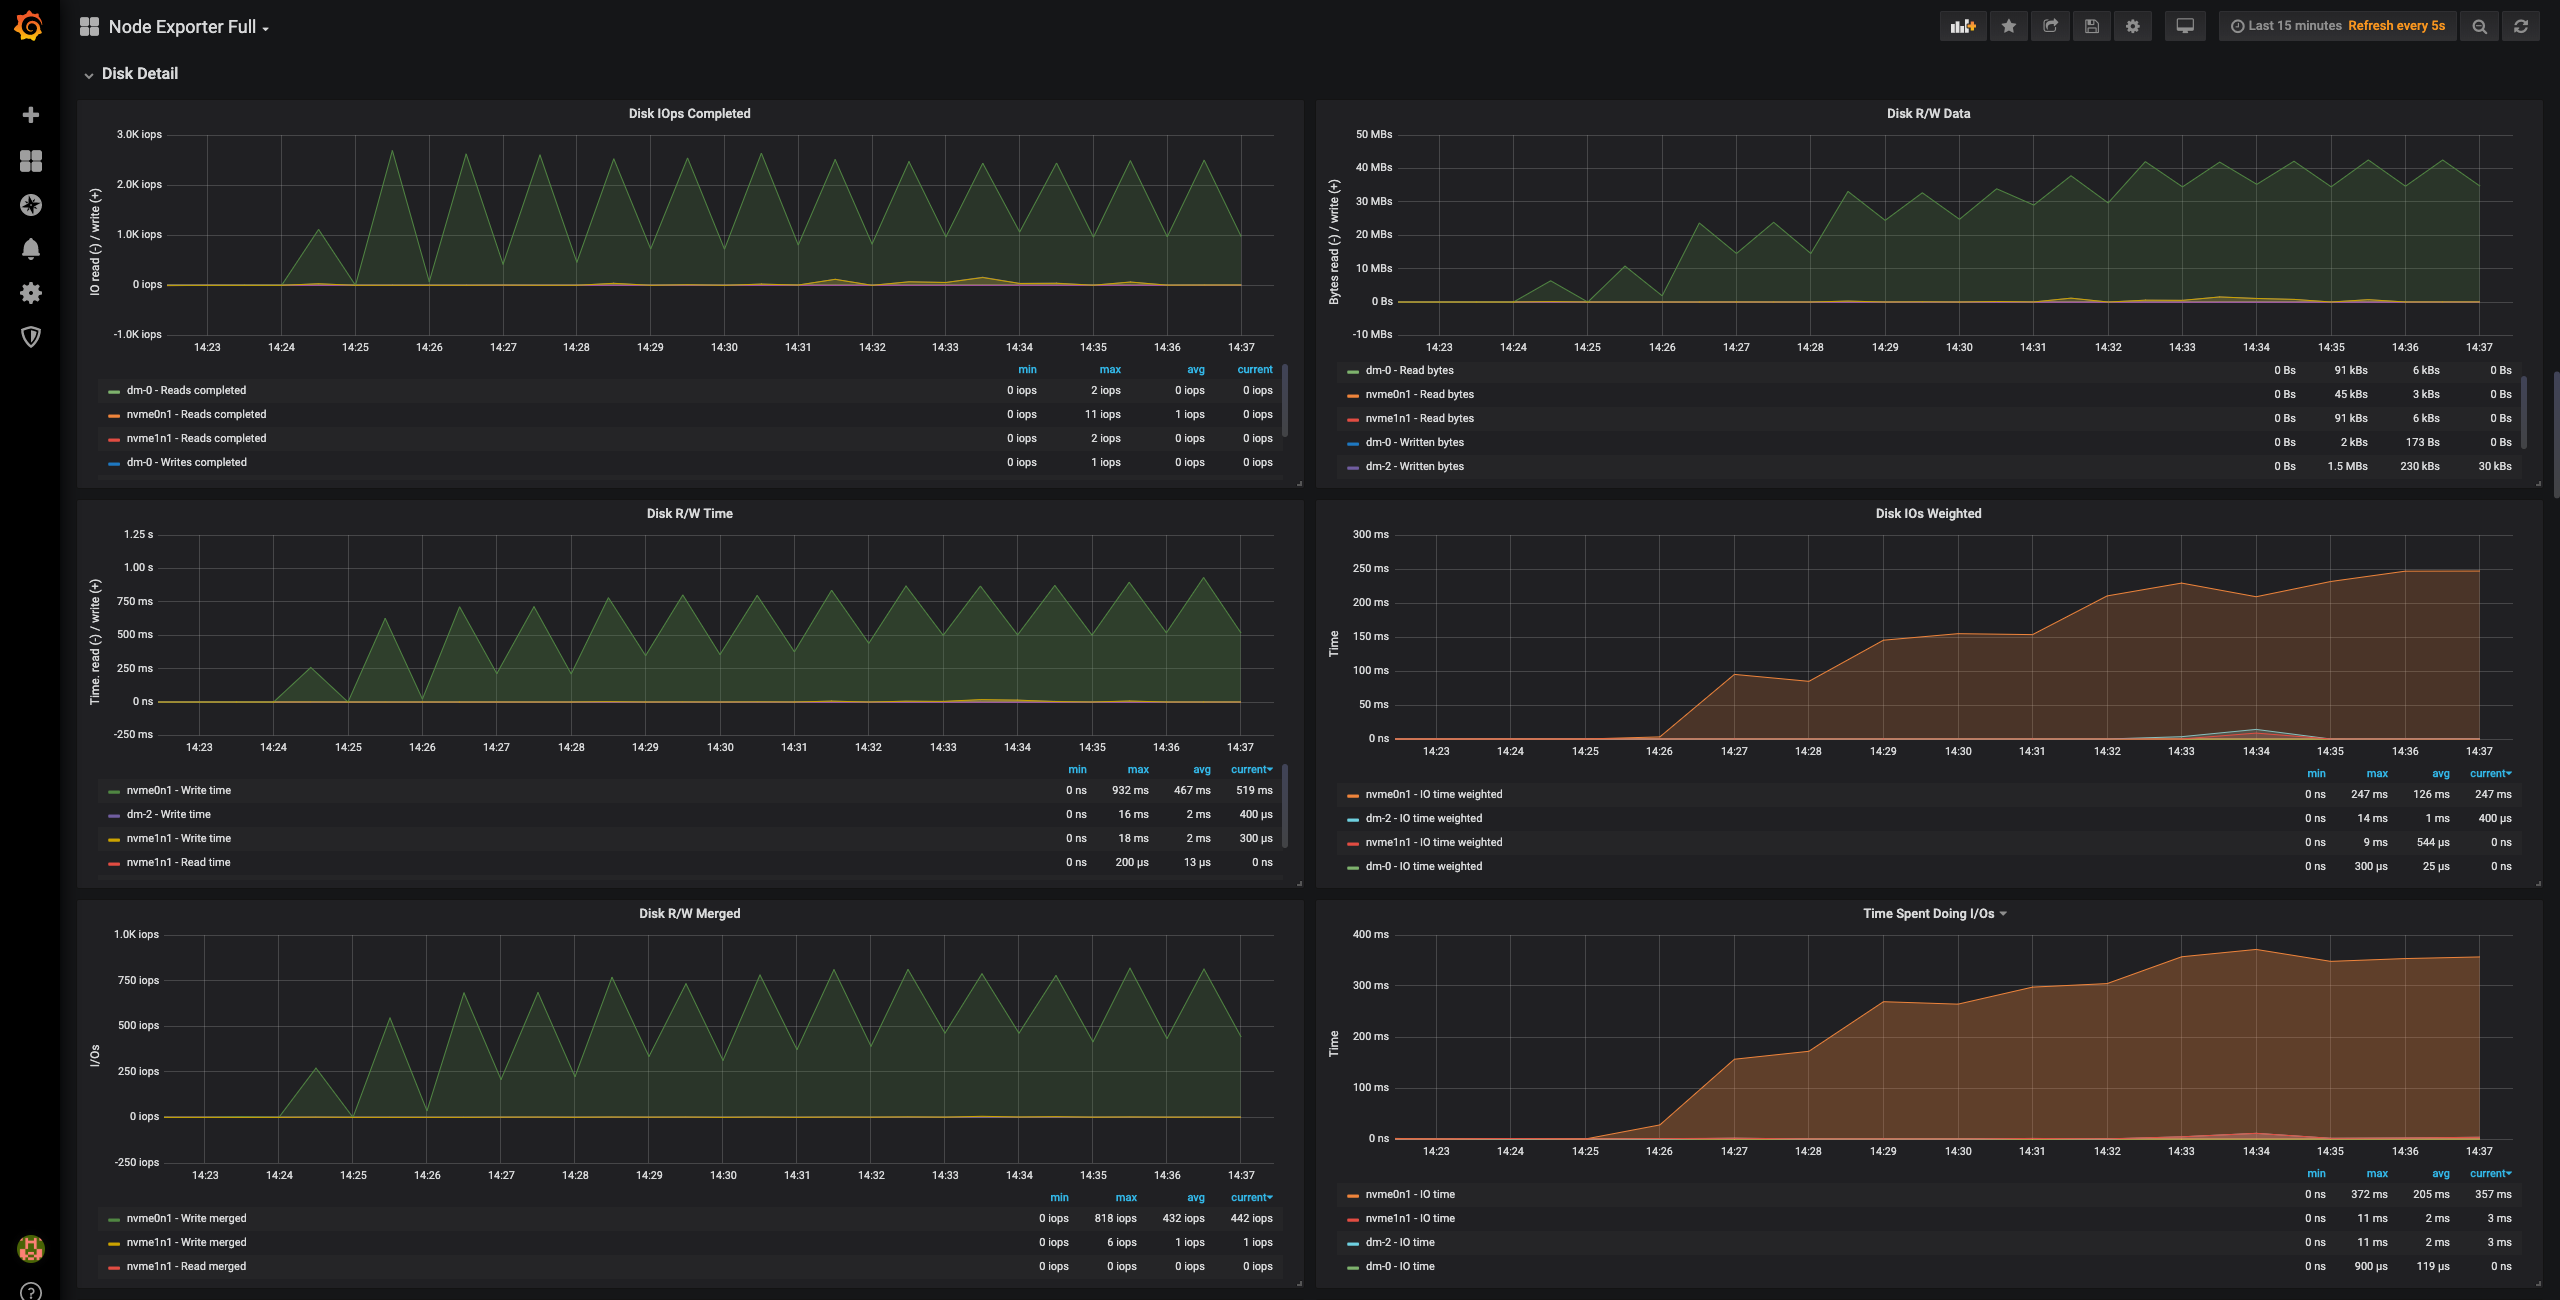Click the Add panel icon
This screenshot has height=1300, width=2560.
coord(1963,26)
